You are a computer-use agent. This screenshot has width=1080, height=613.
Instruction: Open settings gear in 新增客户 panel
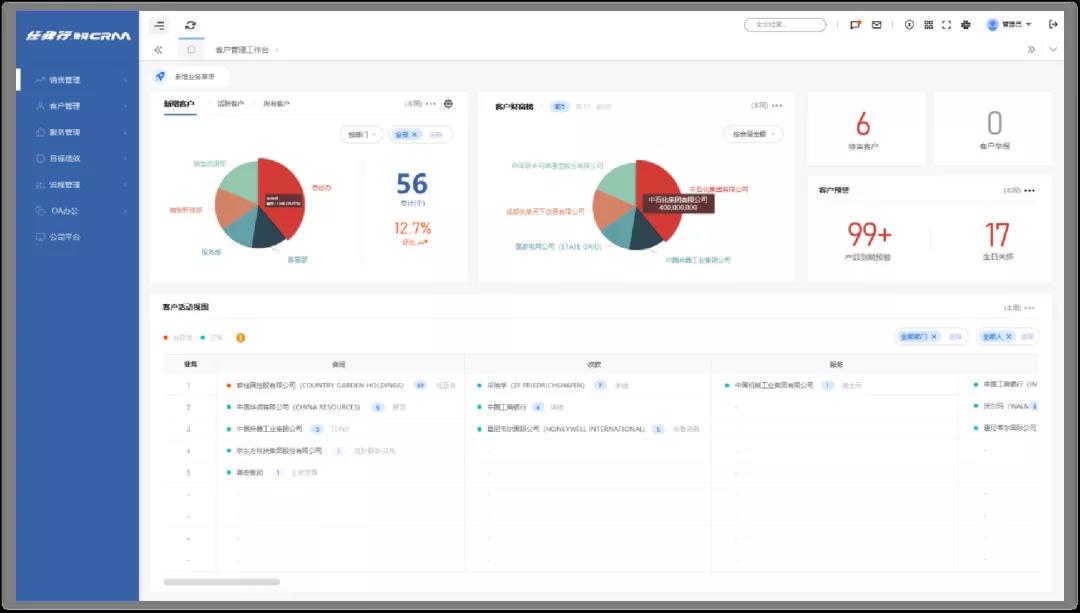click(x=448, y=103)
